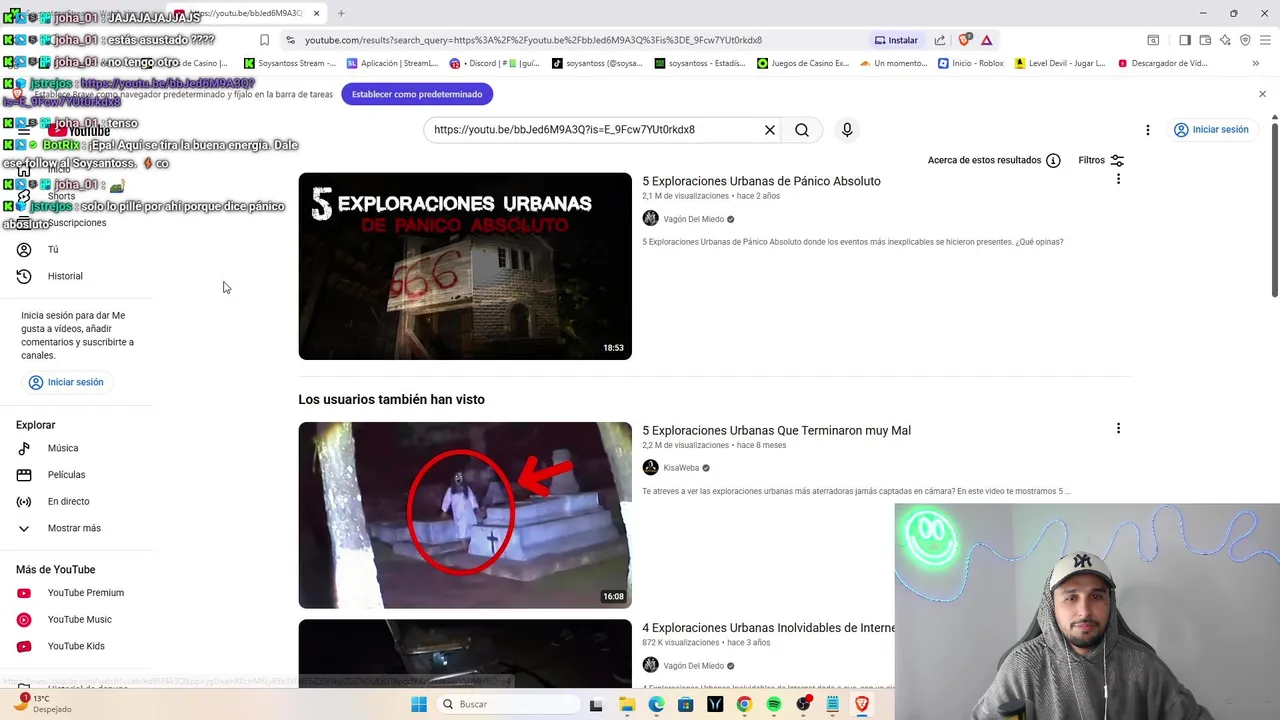
Task: Click the tab search icon in toolbar
Action: click(x=1153, y=40)
